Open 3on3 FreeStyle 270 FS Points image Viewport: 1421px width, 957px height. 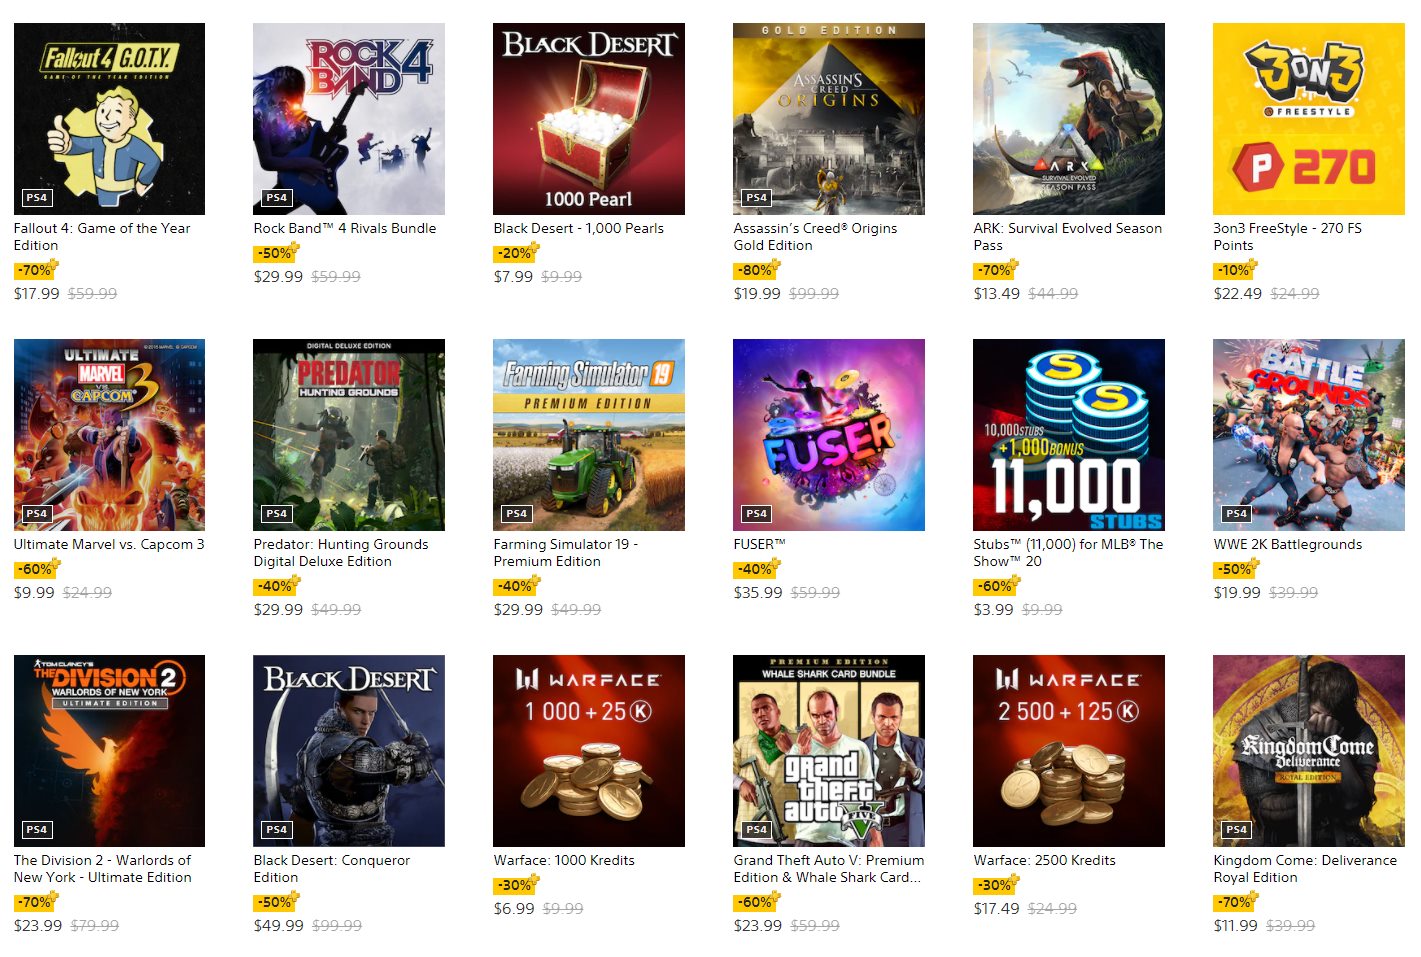[1309, 119]
